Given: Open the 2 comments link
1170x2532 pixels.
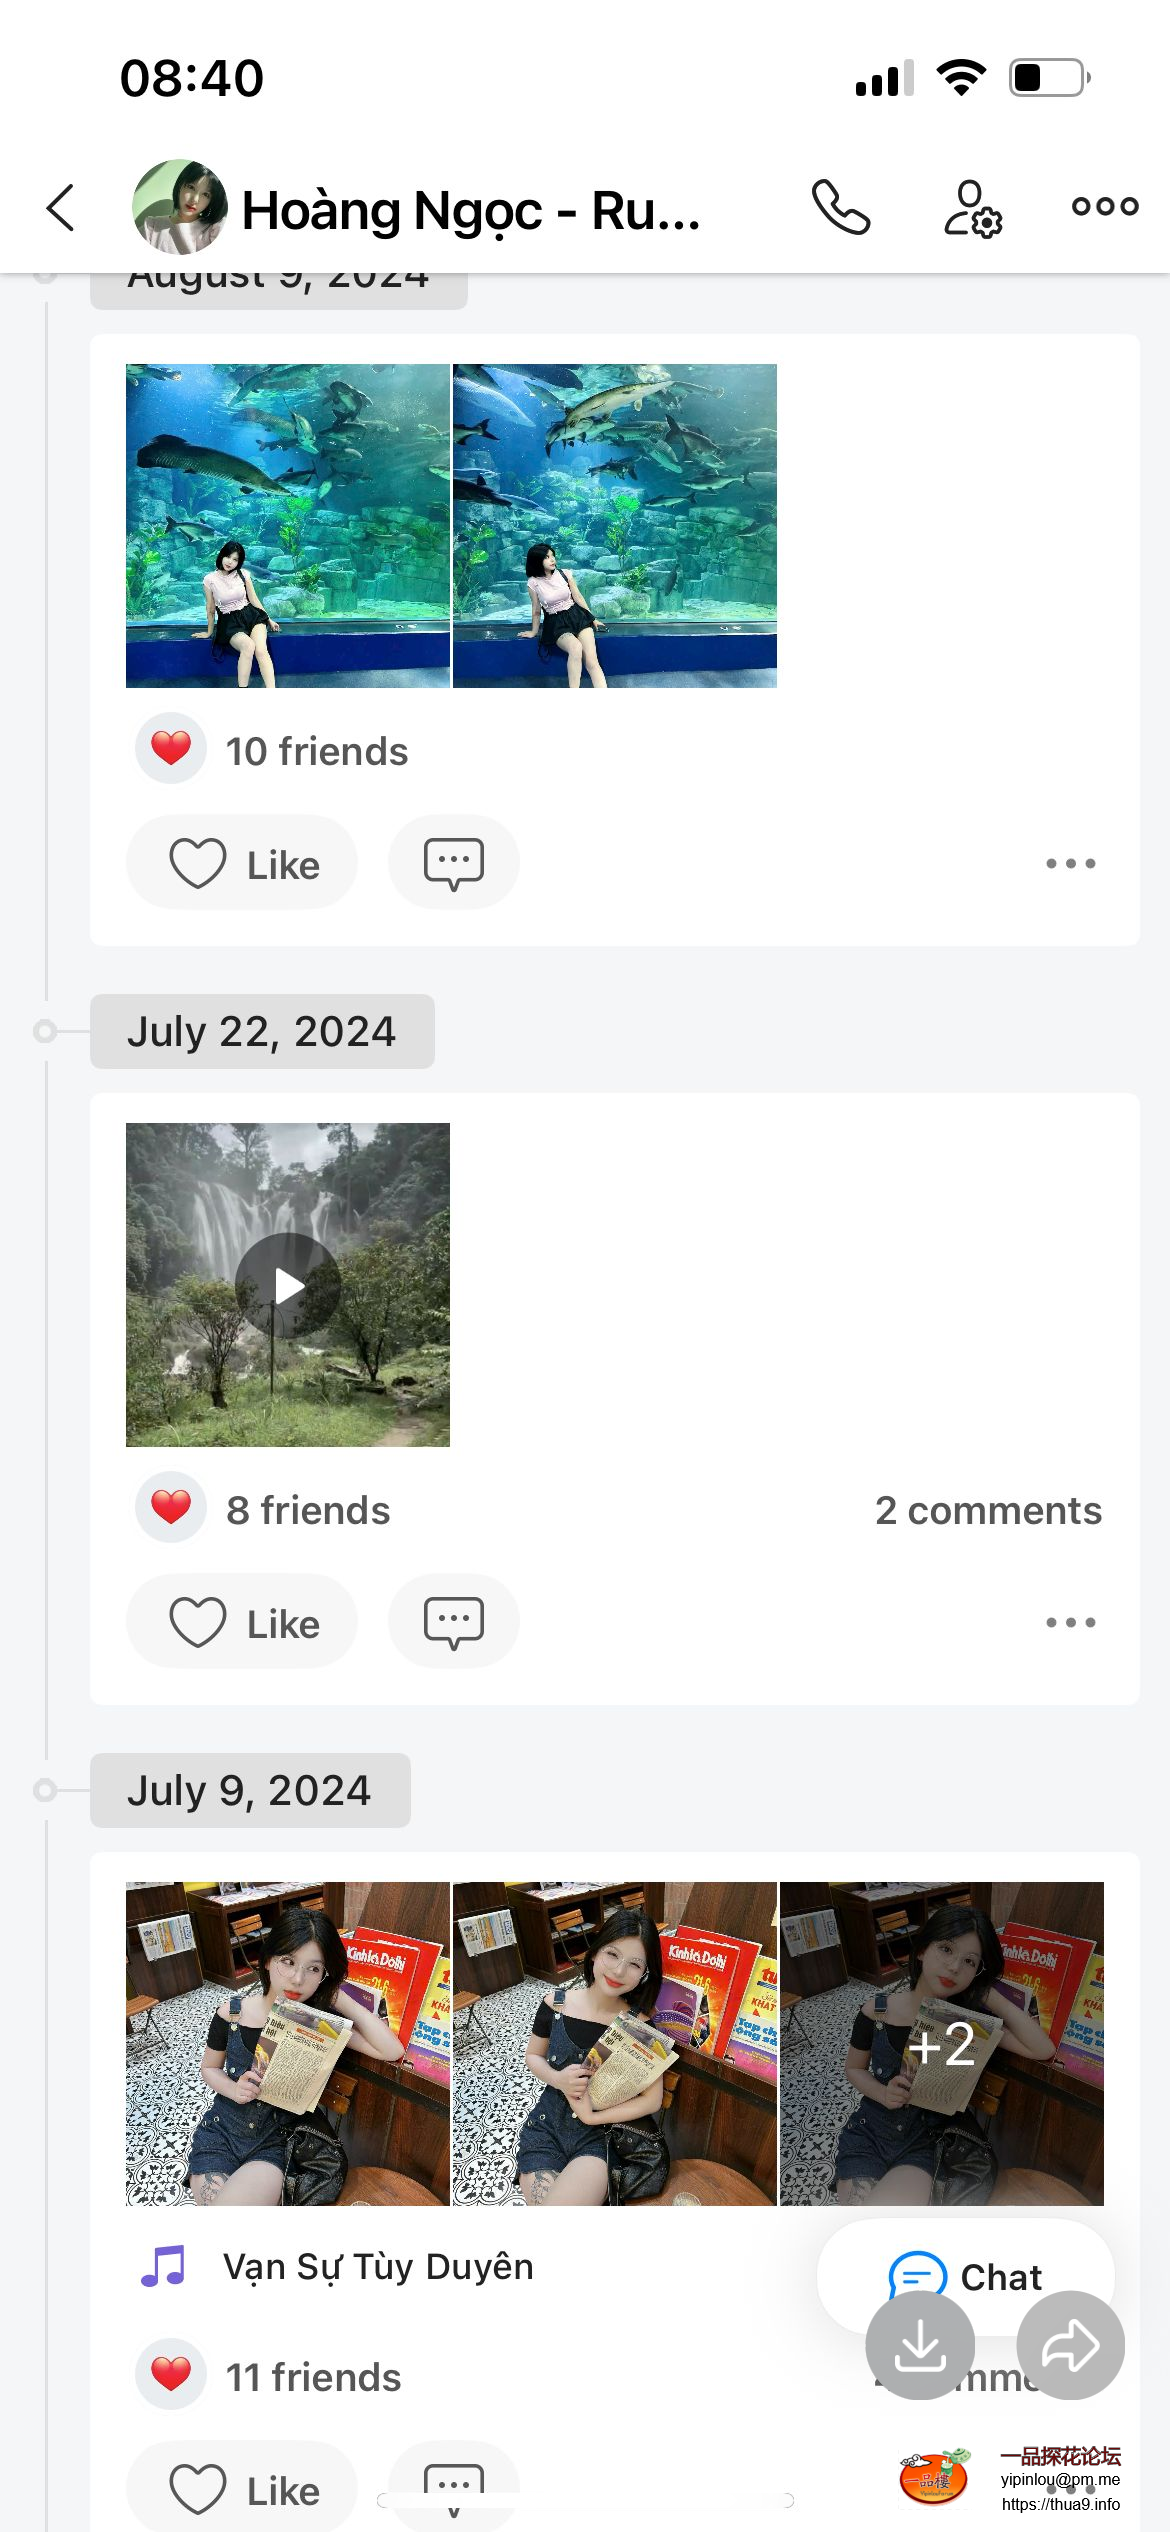Looking at the screenshot, I should 988,1510.
